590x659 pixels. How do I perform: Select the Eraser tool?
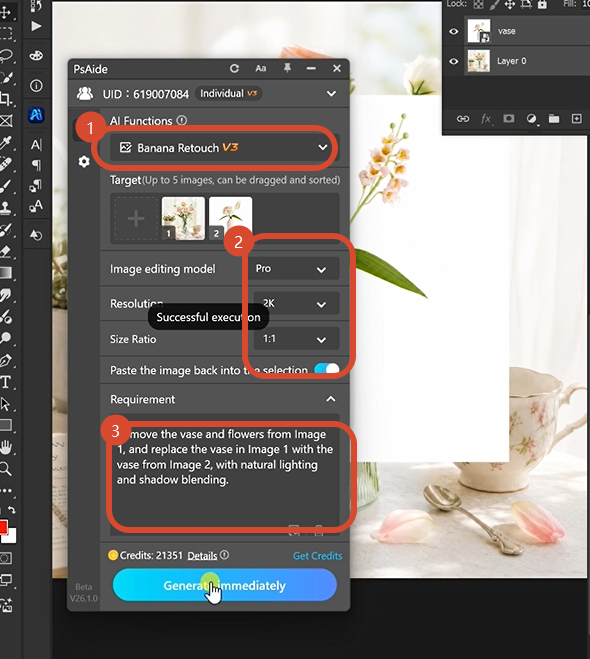click(6, 251)
